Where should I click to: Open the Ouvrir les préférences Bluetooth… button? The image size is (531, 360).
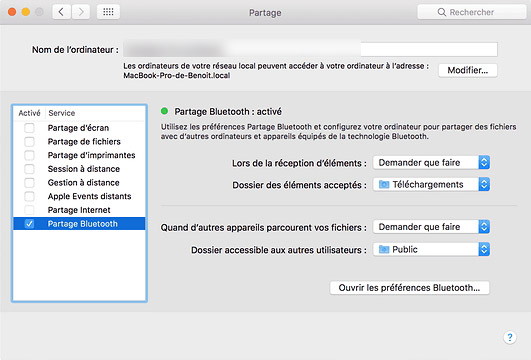click(x=409, y=288)
